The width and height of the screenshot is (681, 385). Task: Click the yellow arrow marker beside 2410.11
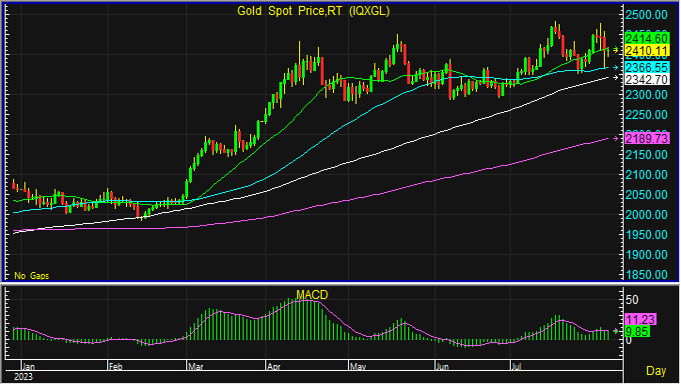616,50
